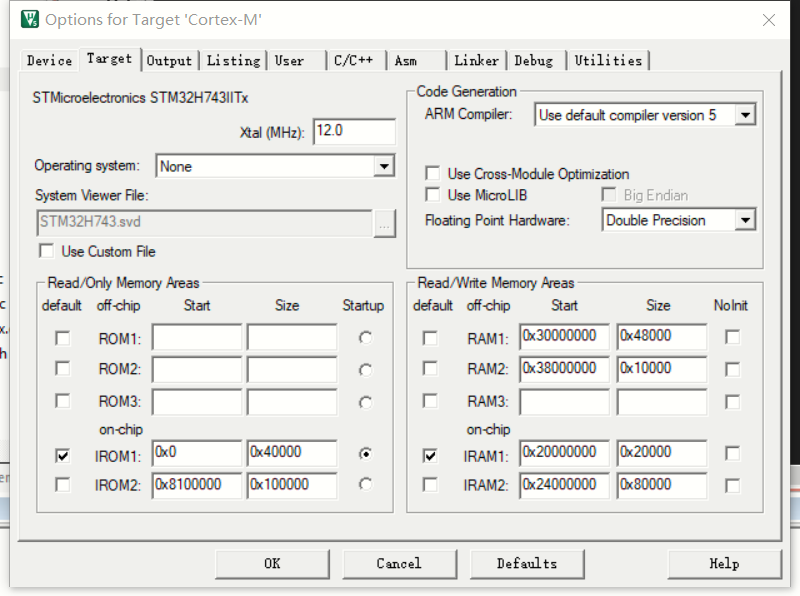Check the IRAM2 default checkbox
The width and height of the screenshot is (800, 596).
[430, 484]
